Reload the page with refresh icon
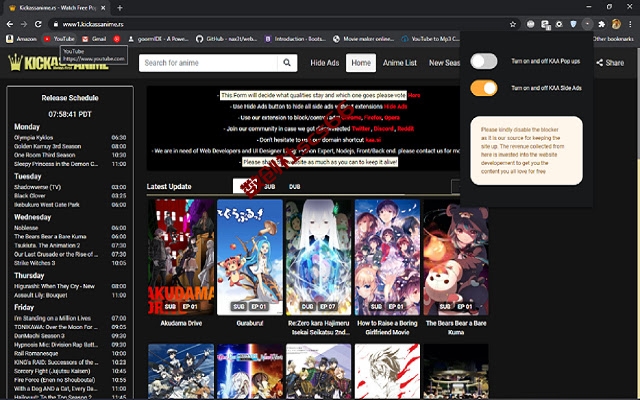The height and width of the screenshot is (400, 640). pyautogui.click(x=38, y=24)
